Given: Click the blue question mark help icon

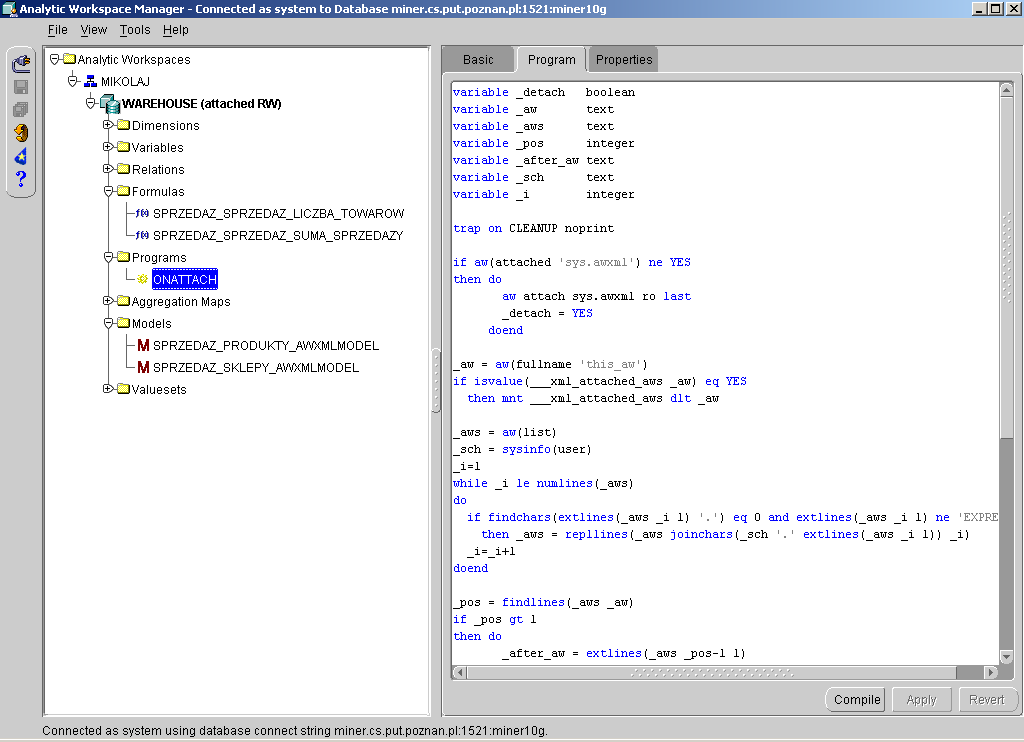Looking at the screenshot, I should coord(21,178).
